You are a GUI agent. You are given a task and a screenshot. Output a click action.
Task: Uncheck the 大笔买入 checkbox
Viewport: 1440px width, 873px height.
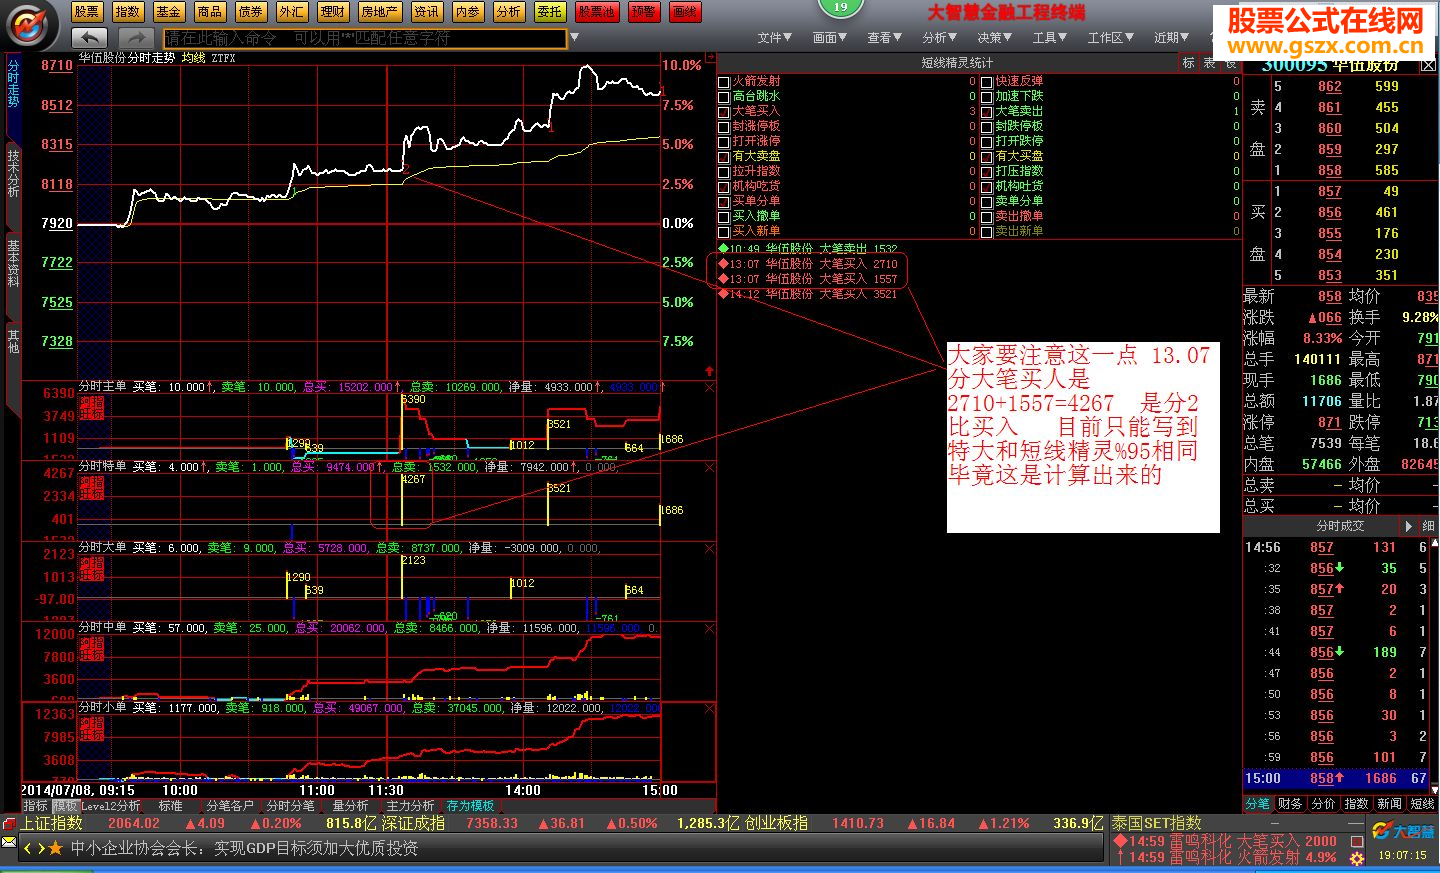coord(724,111)
